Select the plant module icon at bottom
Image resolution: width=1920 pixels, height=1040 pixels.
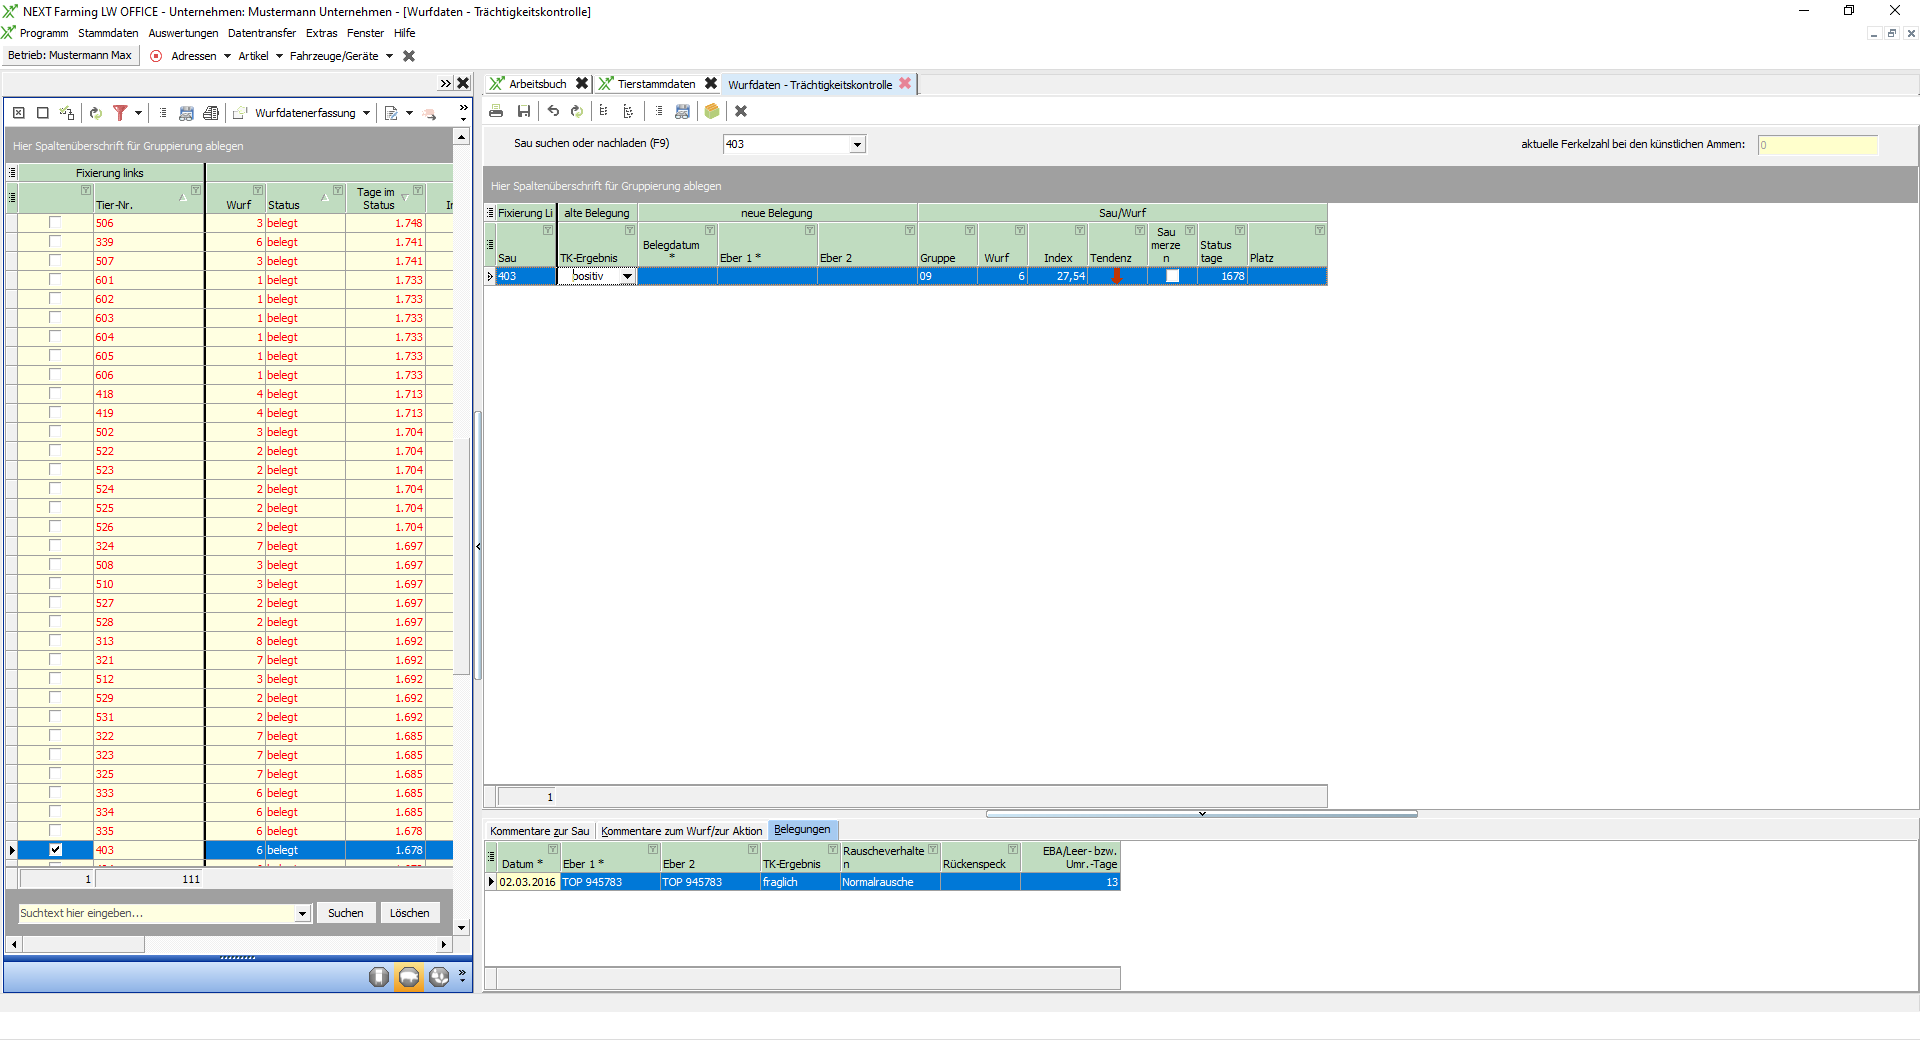(x=439, y=977)
